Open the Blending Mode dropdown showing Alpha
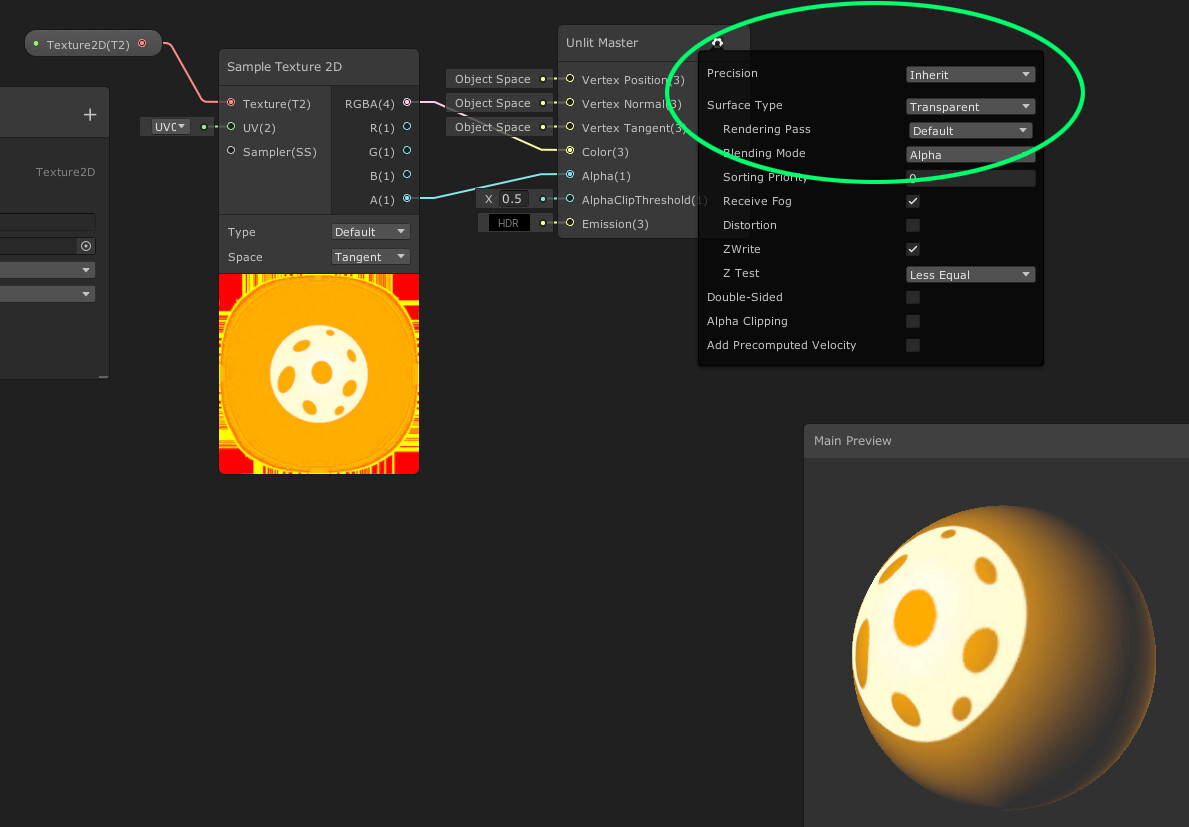This screenshot has width=1189, height=827. tap(971, 155)
